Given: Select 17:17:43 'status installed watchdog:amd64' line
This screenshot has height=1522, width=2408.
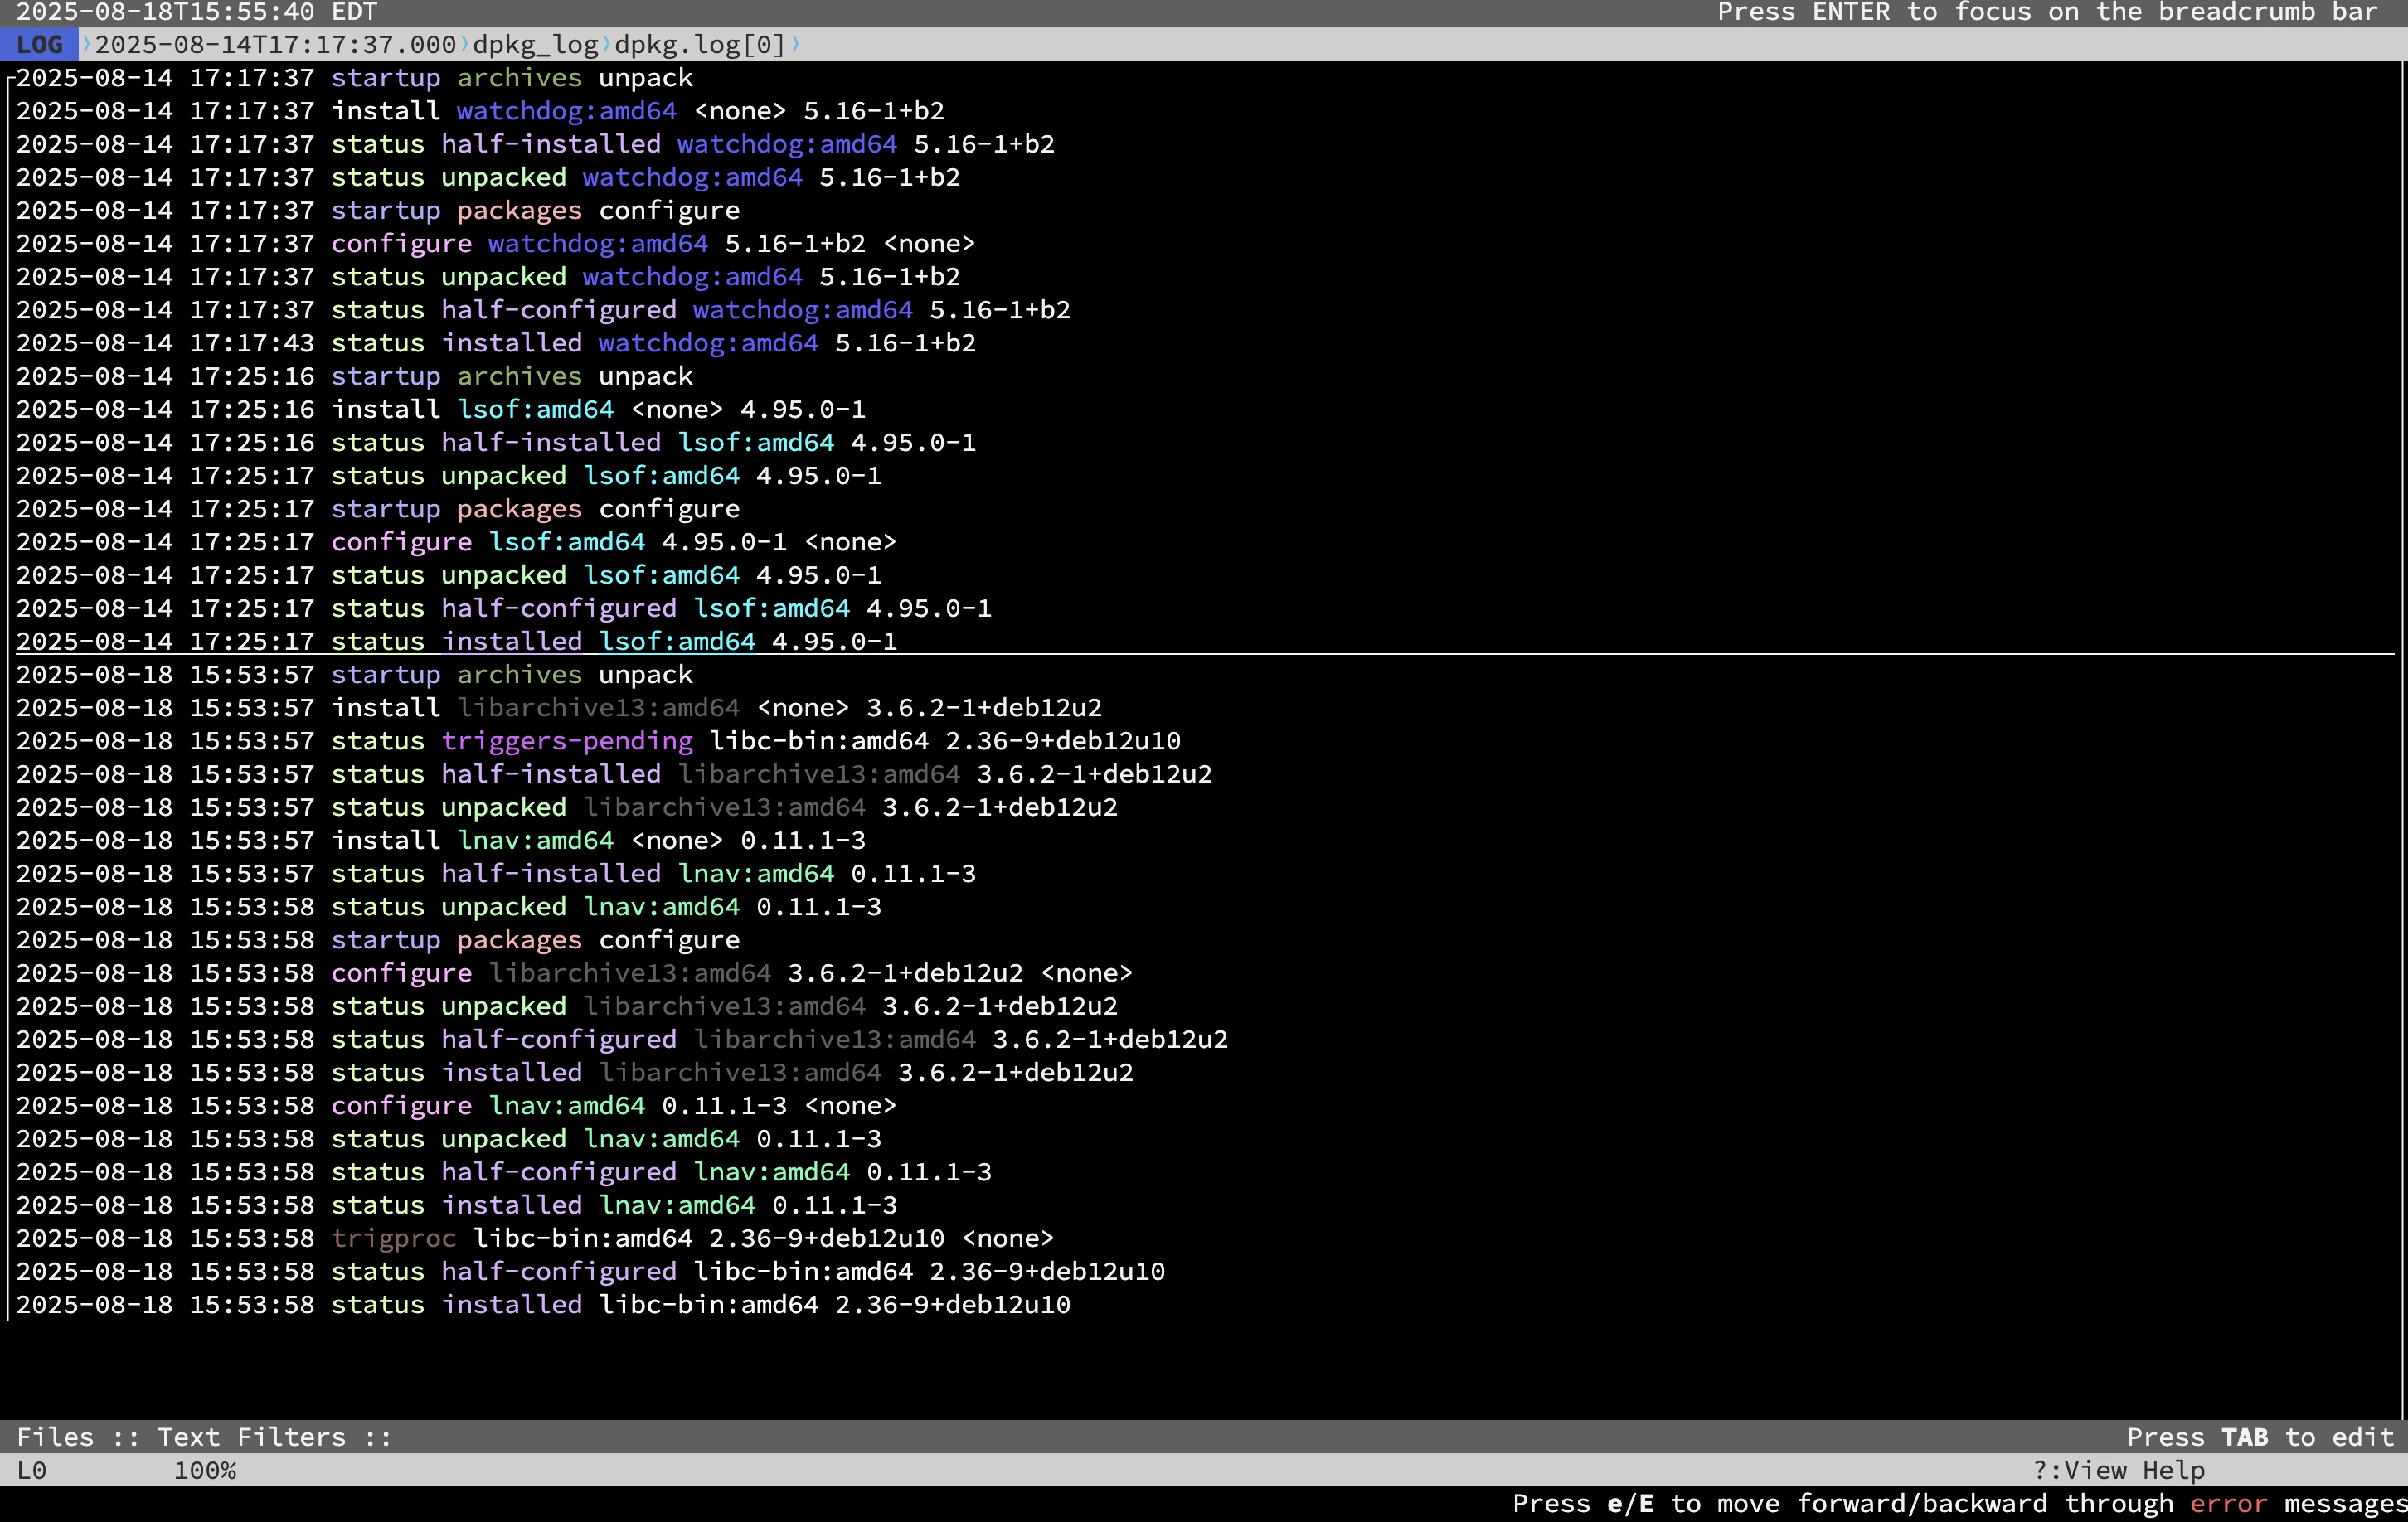Looking at the screenshot, I should 496,343.
